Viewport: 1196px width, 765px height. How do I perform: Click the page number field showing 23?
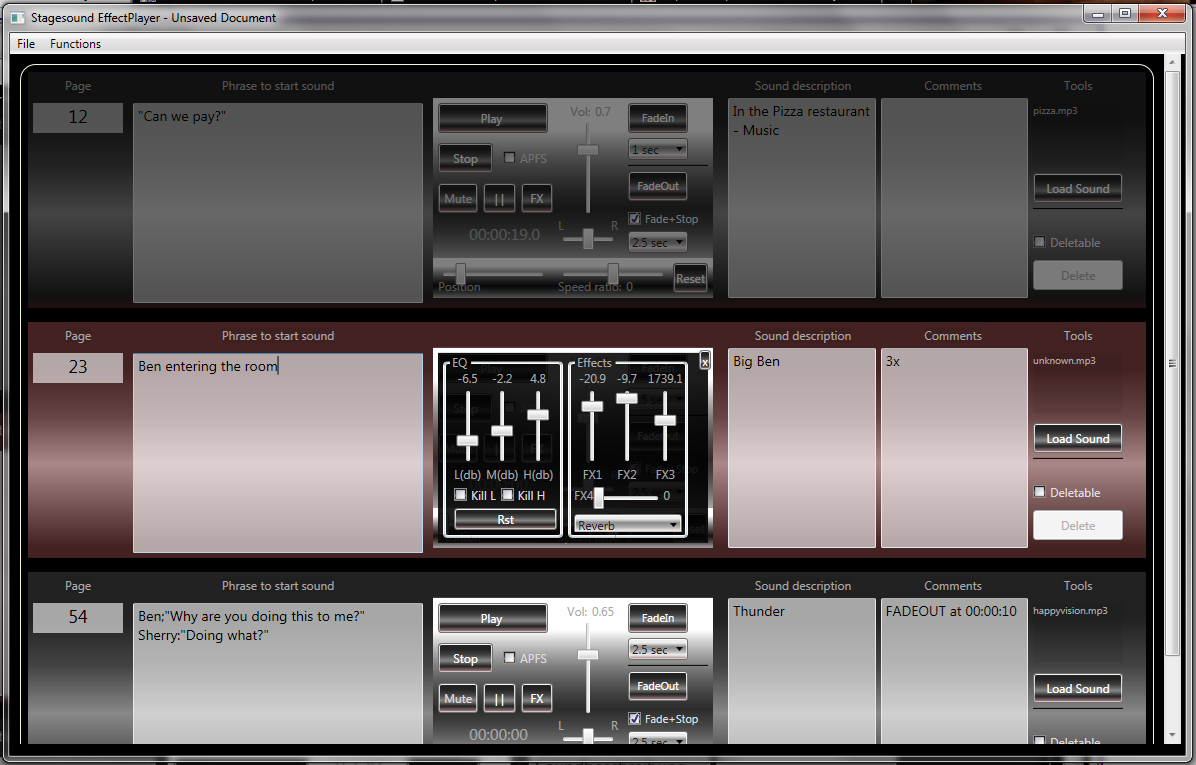point(78,368)
